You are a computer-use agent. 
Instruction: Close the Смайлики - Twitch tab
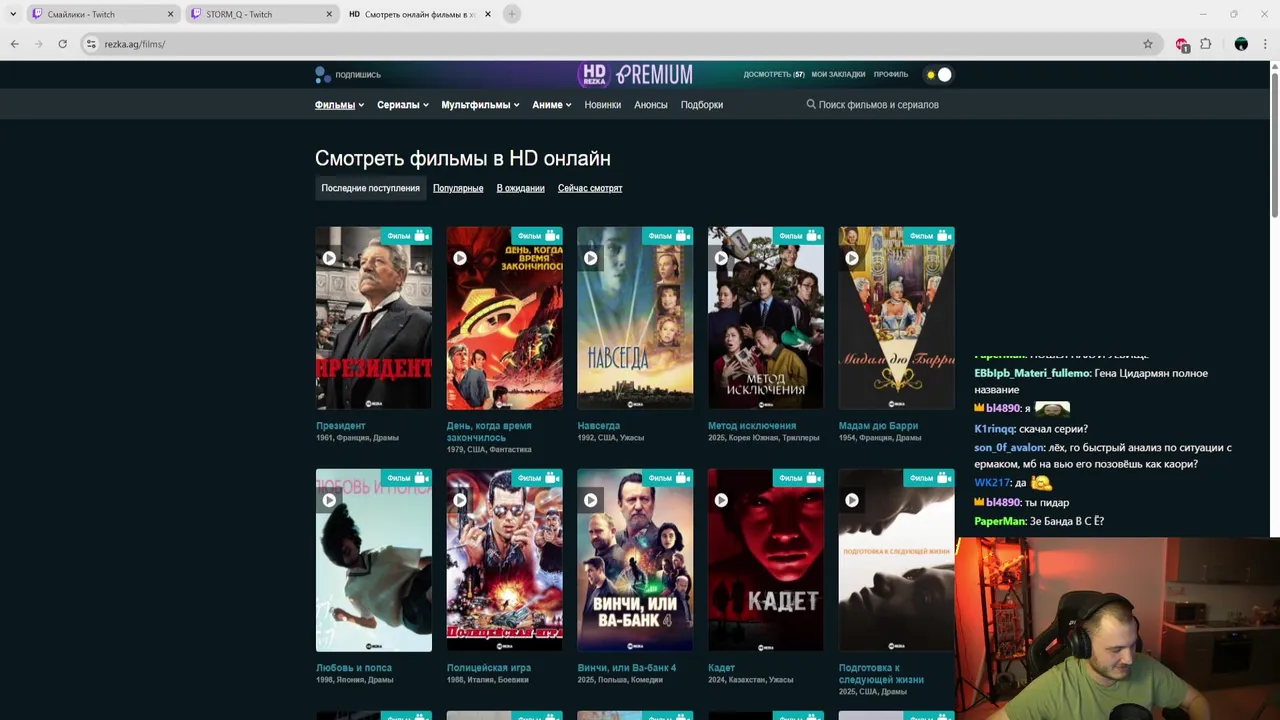170,14
